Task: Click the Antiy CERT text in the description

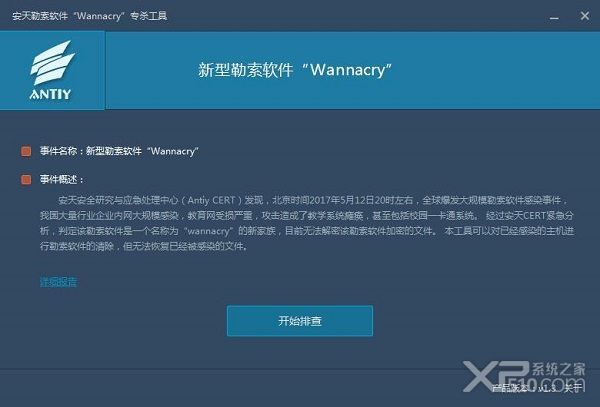Action: point(211,200)
